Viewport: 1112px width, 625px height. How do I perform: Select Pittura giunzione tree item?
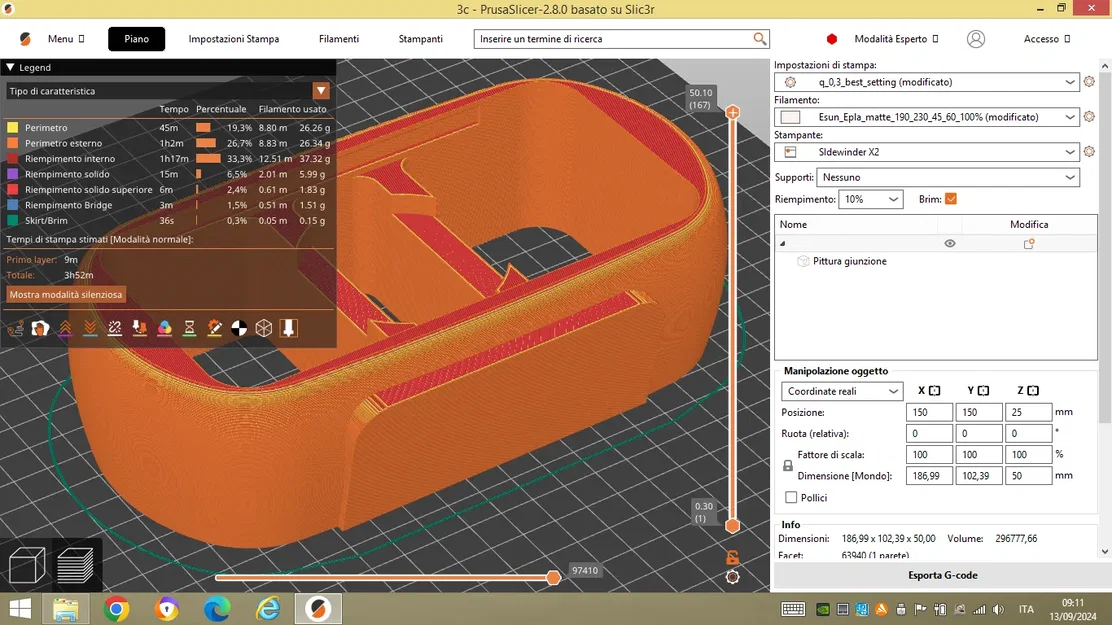pos(849,261)
